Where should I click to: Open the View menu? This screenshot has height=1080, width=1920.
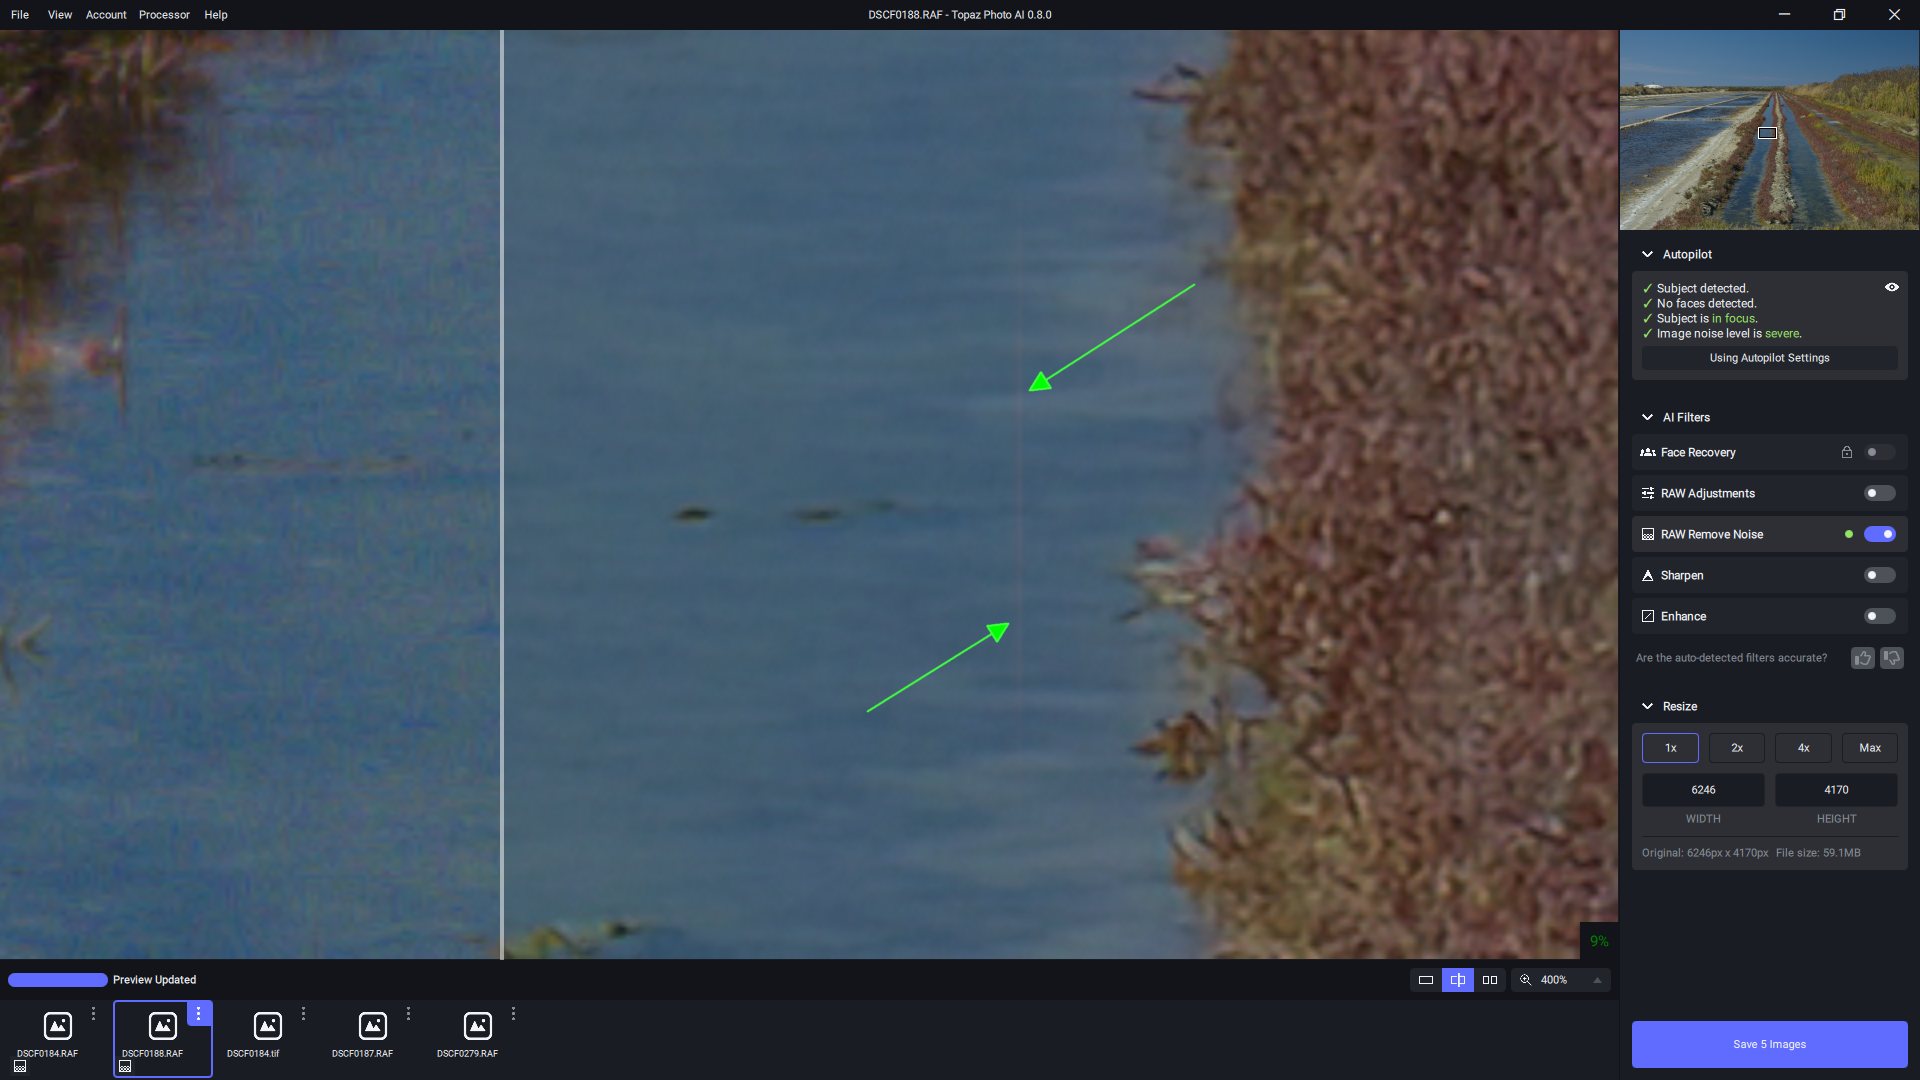(x=60, y=15)
